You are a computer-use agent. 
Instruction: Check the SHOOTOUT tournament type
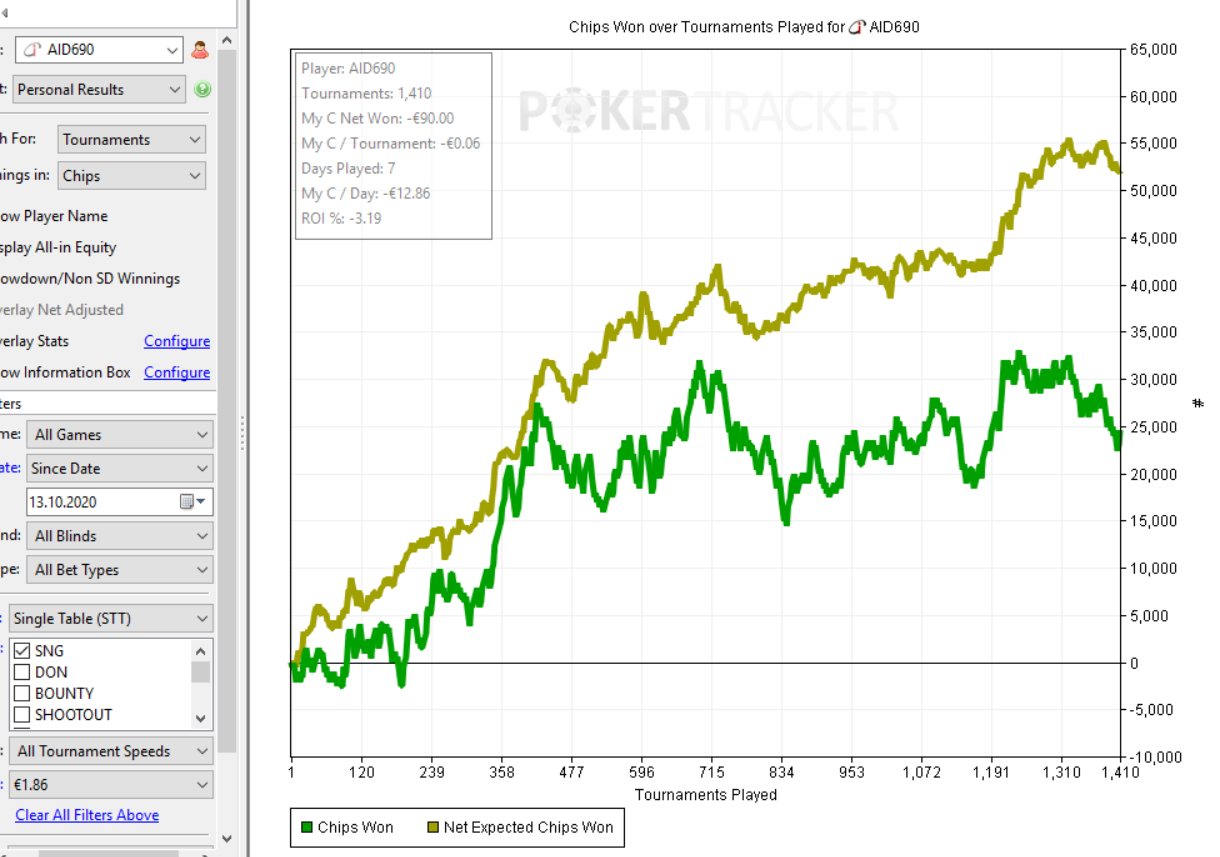pos(22,714)
